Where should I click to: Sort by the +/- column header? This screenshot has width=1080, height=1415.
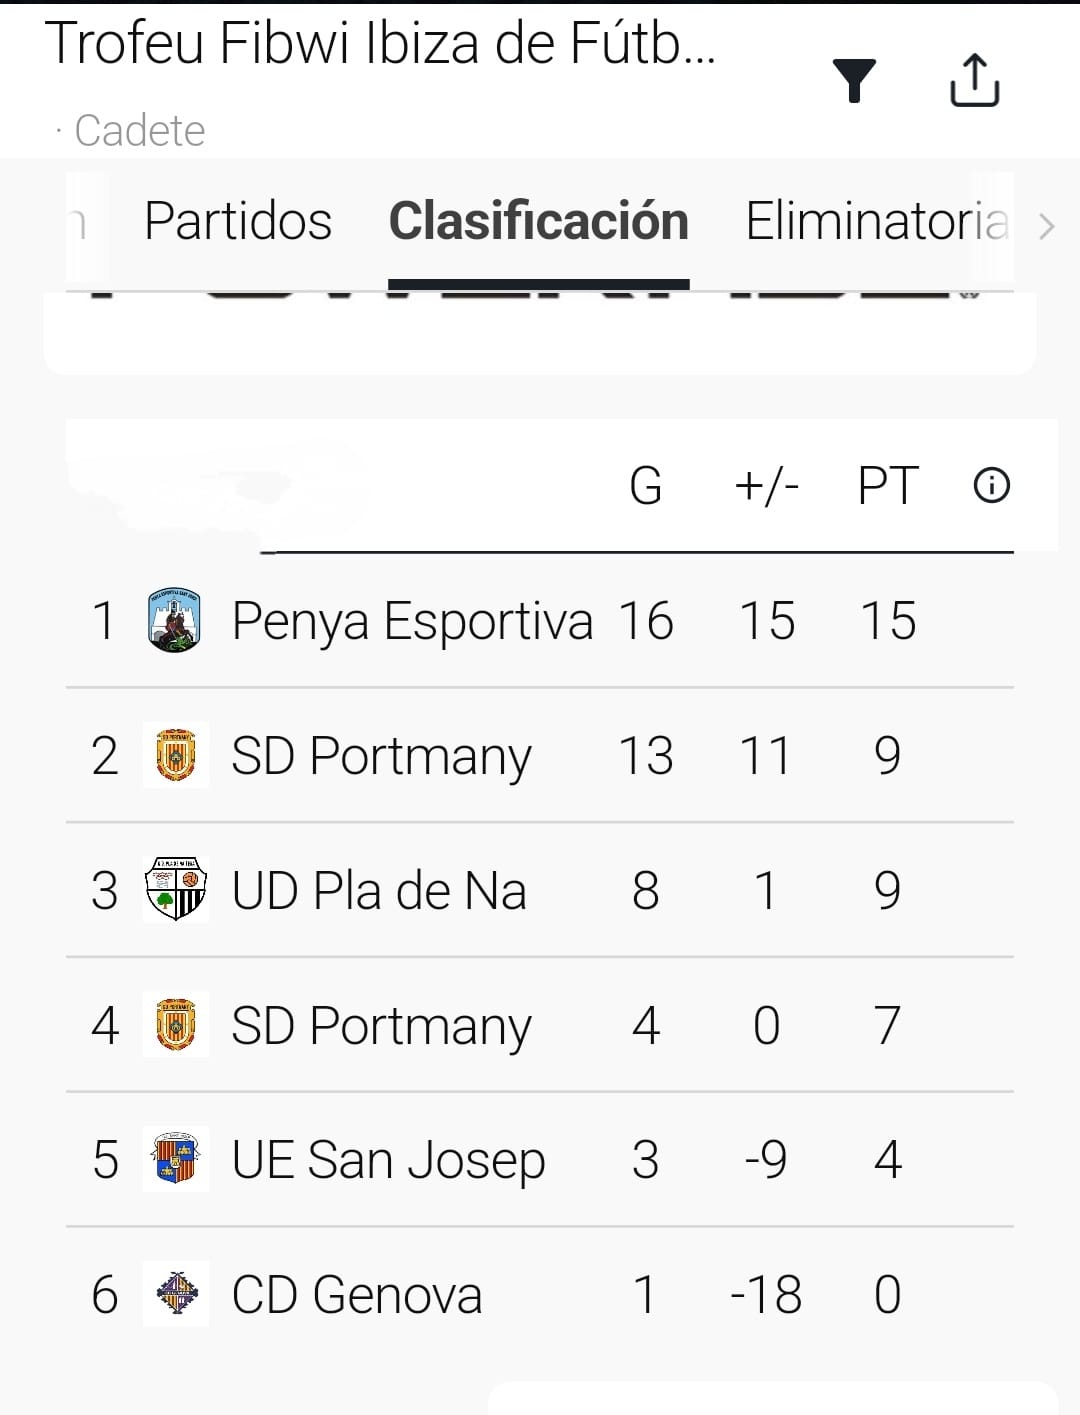[x=766, y=486]
